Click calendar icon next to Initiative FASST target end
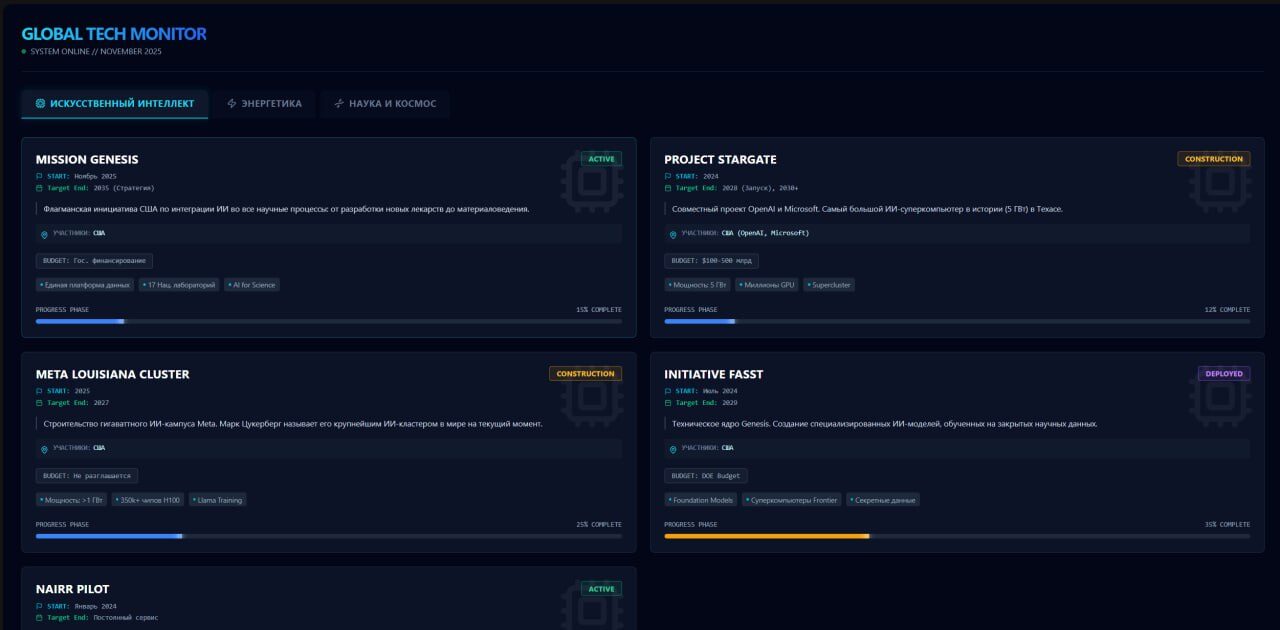 point(668,403)
